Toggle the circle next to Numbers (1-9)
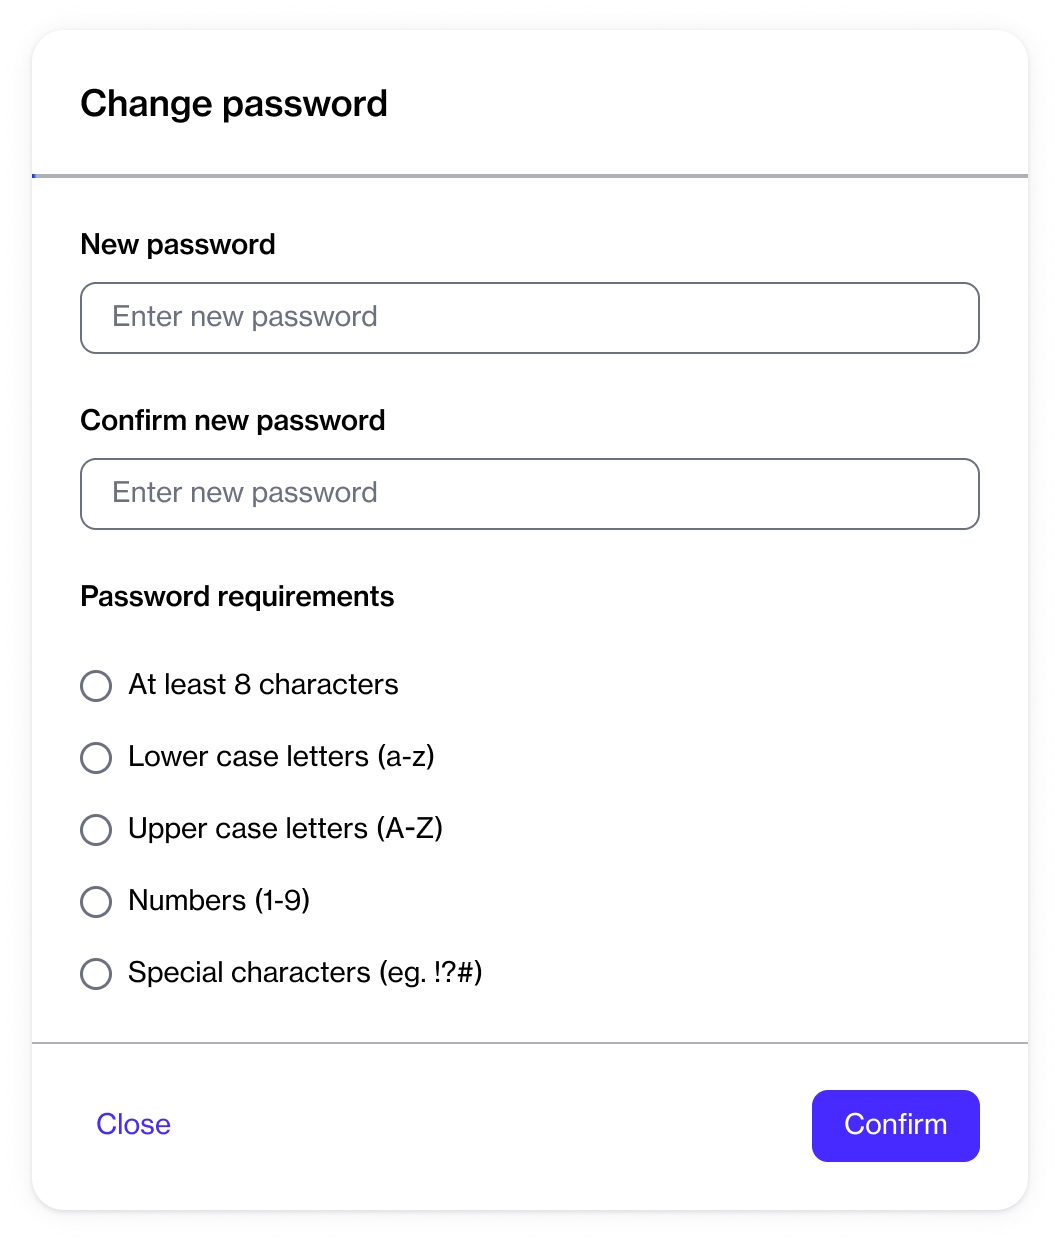 click(x=96, y=902)
